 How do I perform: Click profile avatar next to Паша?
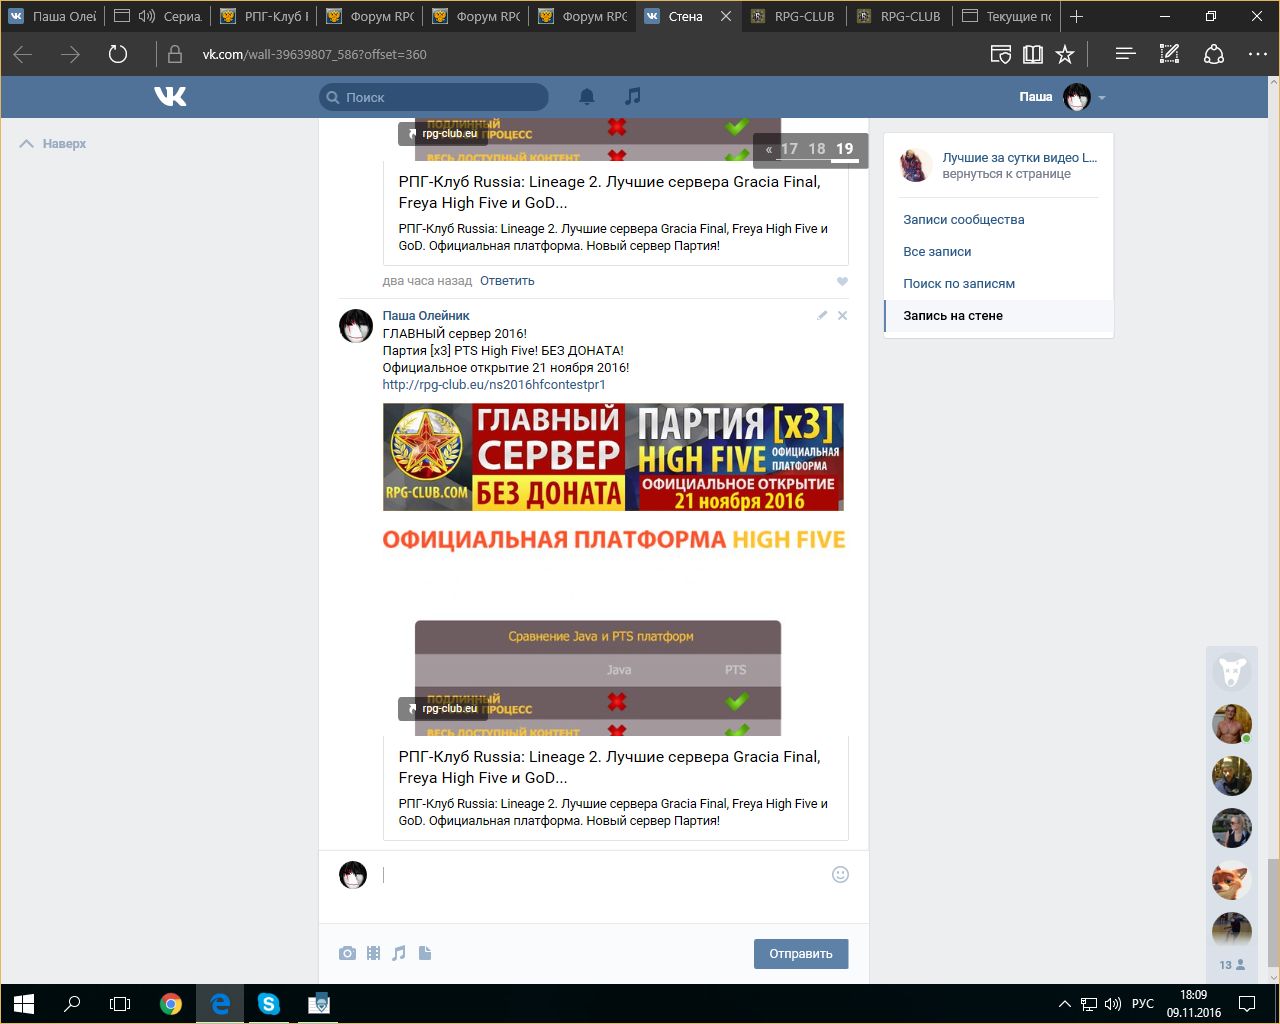(1077, 97)
